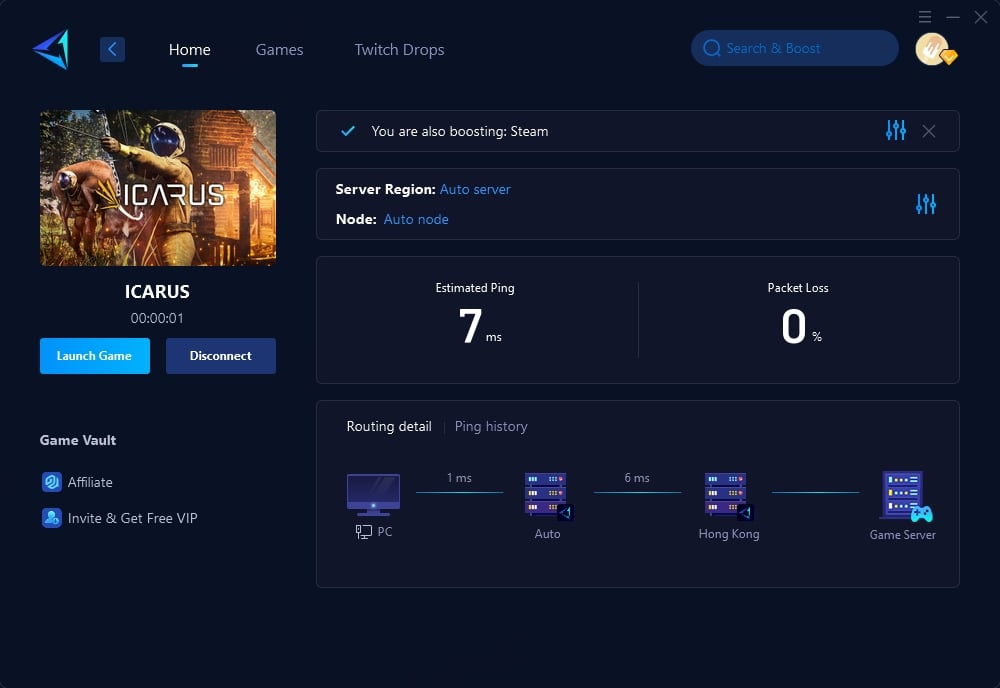Open server region settings sliders icon
Viewport: 1000px width, 688px height.
click(925, 204)
